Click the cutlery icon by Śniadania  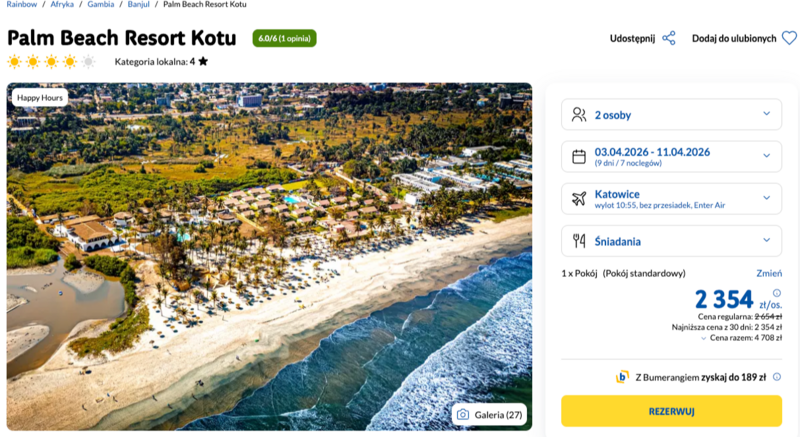579,241
